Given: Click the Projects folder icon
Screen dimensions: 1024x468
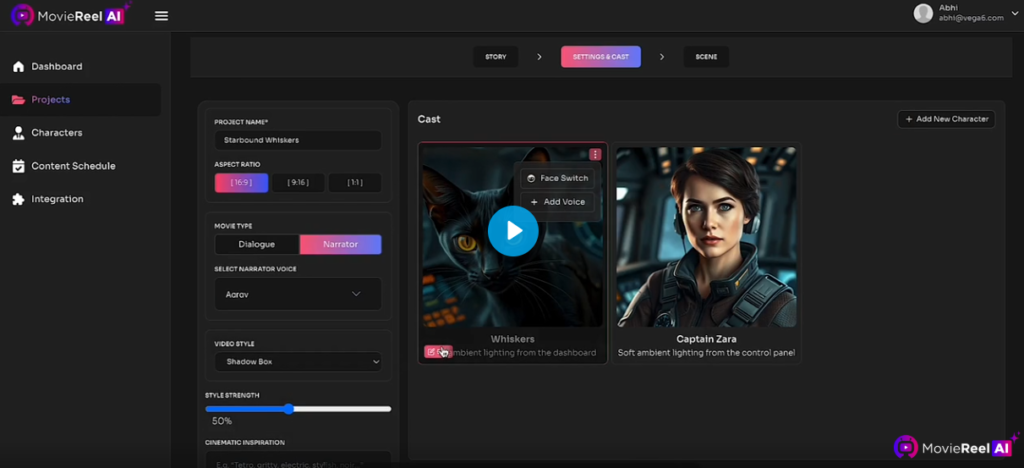Looking at the screenshot, I should 18,100.
